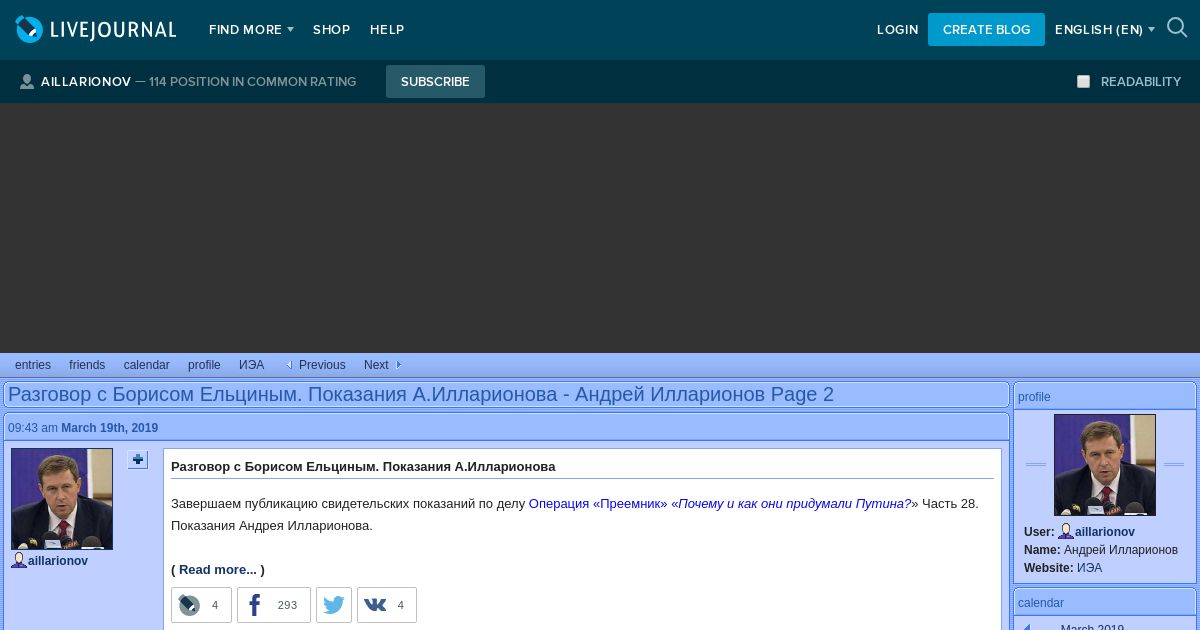Expand entry with the plus icon

(138, 460)
